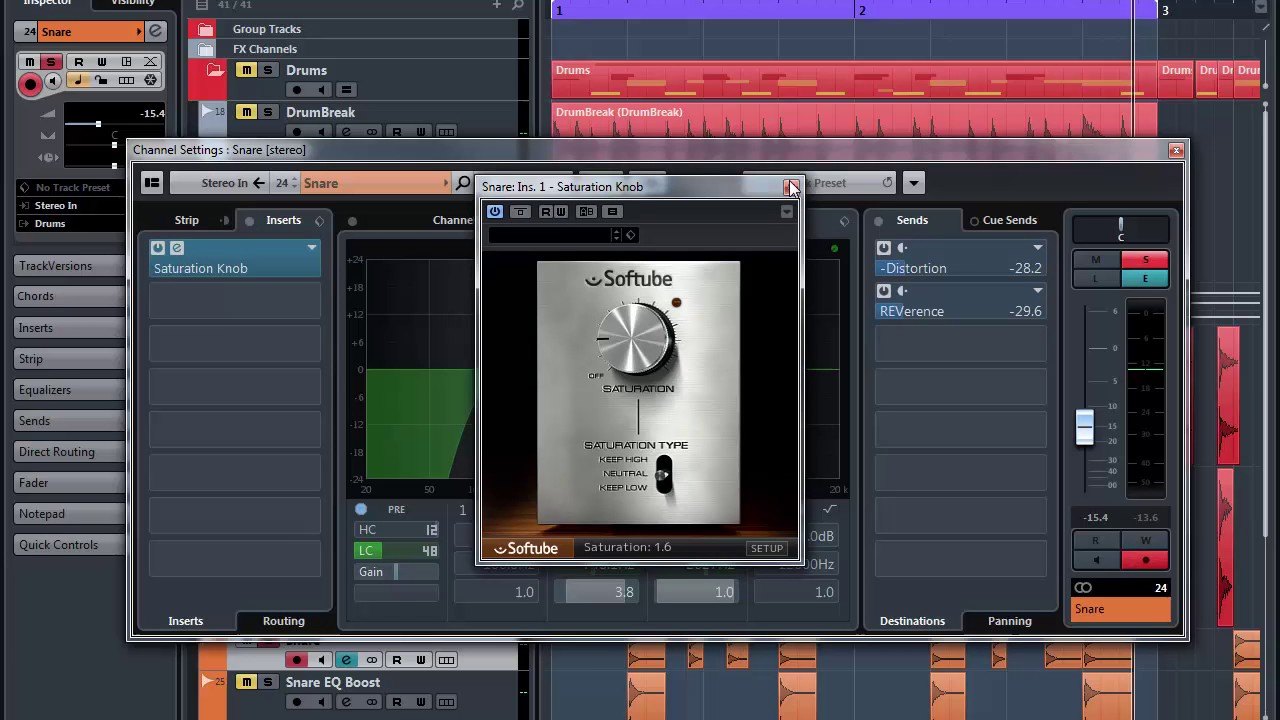Click the Distortion send level -28.2
This screenshot has width=1280, height=720.
click(1025, 268)
